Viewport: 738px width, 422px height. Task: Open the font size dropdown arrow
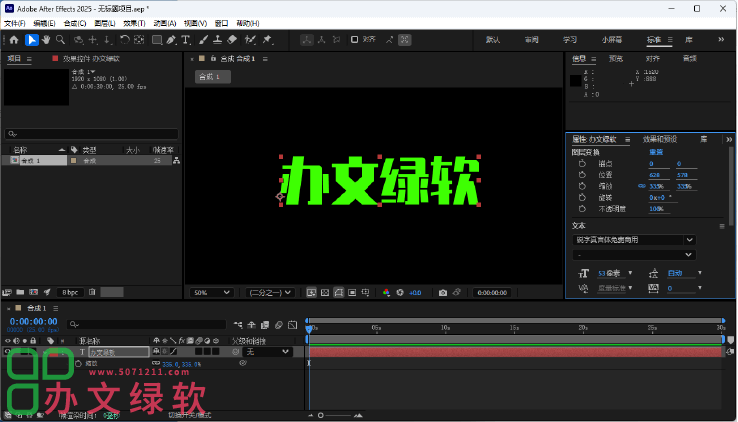click(630, 273)
